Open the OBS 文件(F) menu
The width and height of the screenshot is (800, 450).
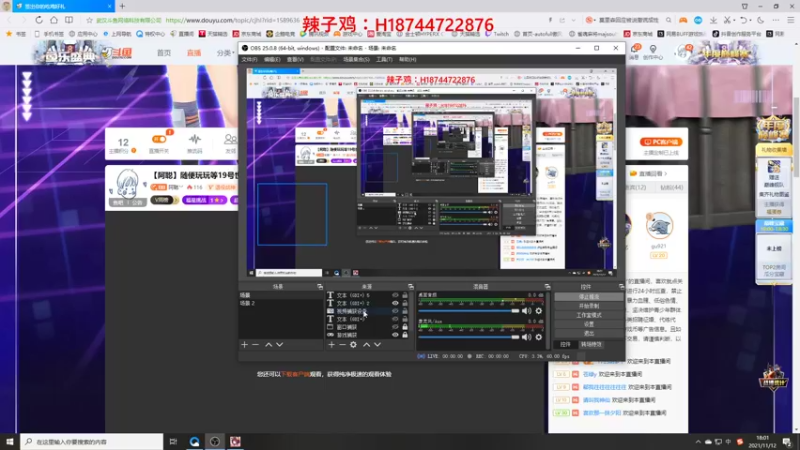coord(249,60)
